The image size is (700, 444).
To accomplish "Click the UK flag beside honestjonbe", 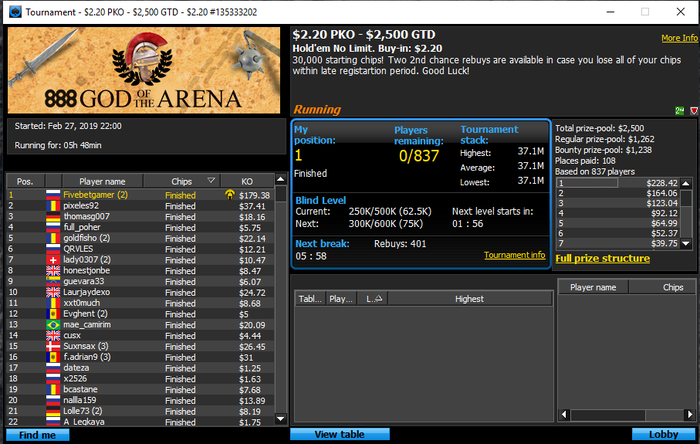I will [x=53, y=271].
